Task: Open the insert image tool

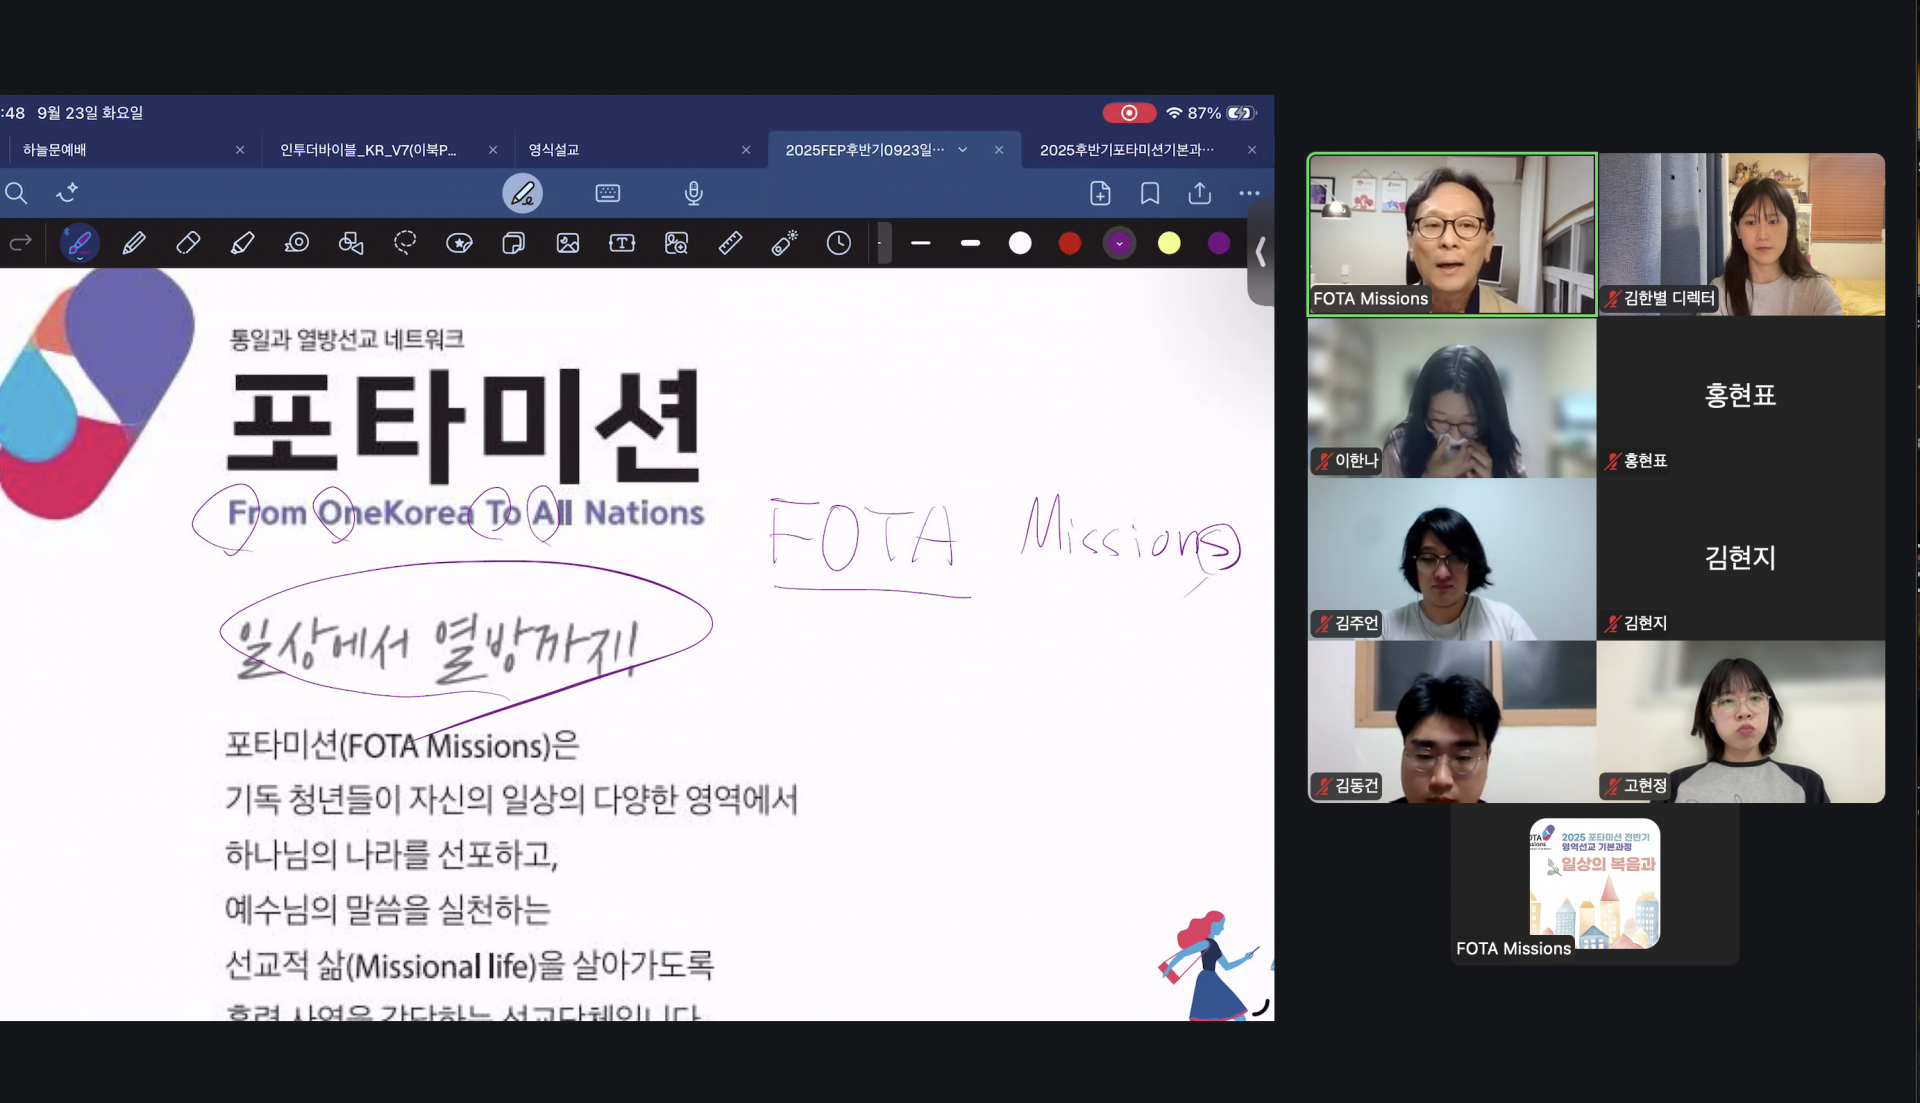Action: pos(568,243)
